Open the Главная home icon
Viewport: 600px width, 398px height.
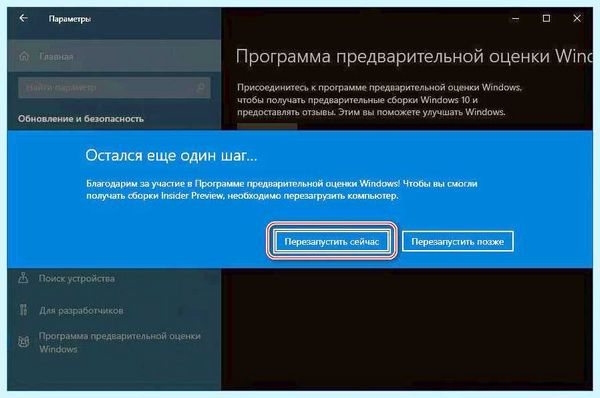click(x=24, y=56)
